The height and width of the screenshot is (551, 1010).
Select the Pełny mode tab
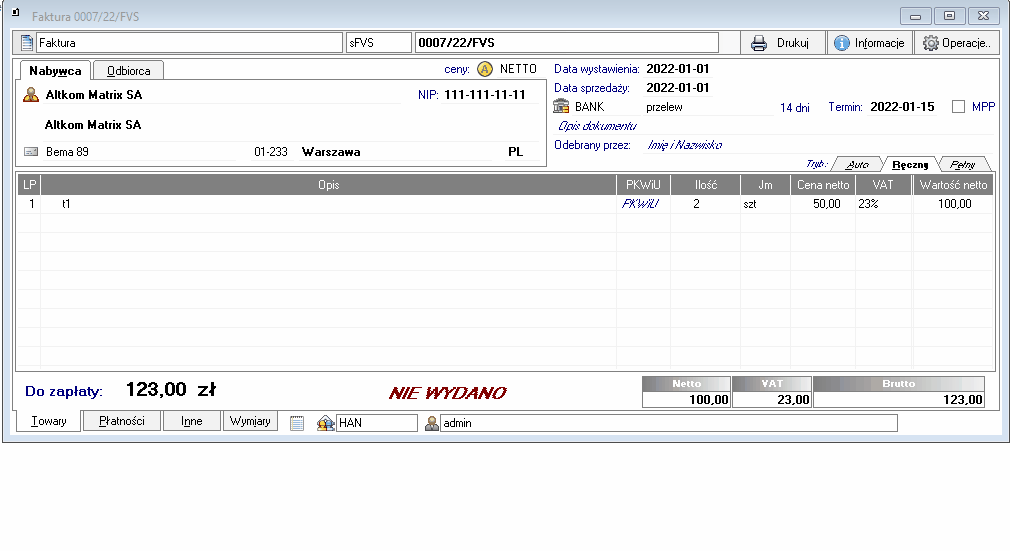click(962, 164)
